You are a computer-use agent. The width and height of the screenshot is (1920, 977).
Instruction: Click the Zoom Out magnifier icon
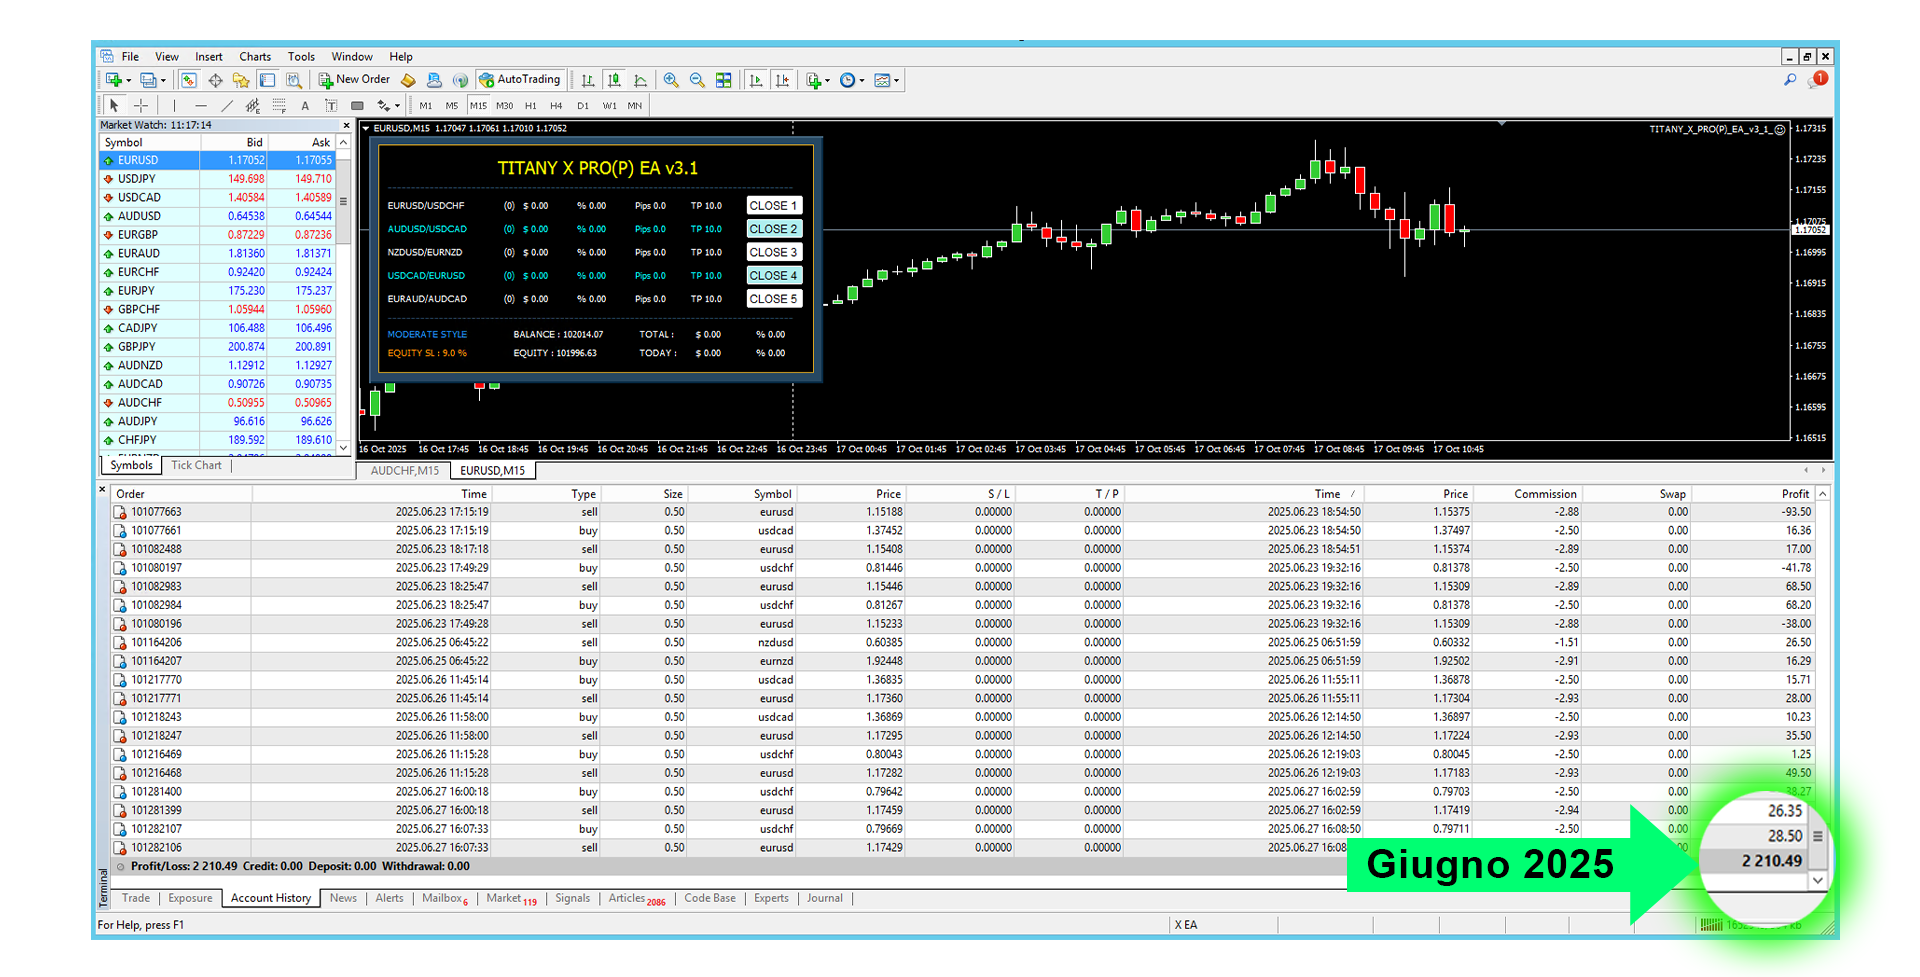coord(697,80)
